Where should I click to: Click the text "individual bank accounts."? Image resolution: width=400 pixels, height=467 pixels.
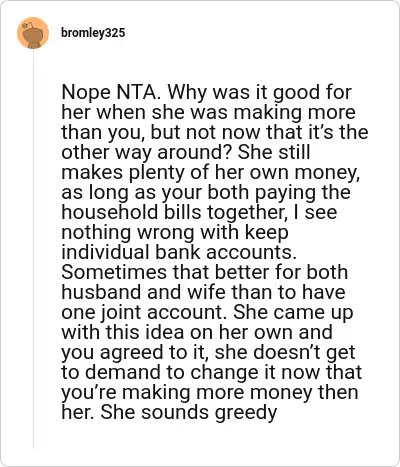[179, 252]
